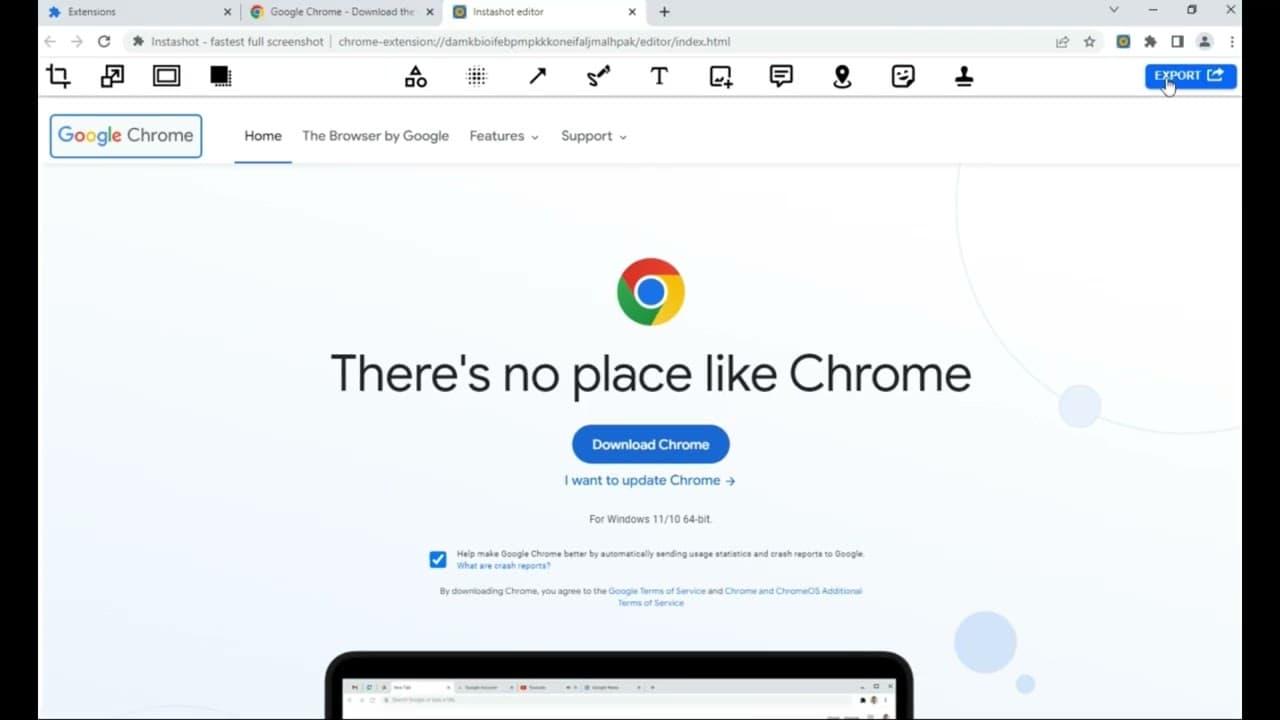Select the Insert image tool

pos(721,77)
